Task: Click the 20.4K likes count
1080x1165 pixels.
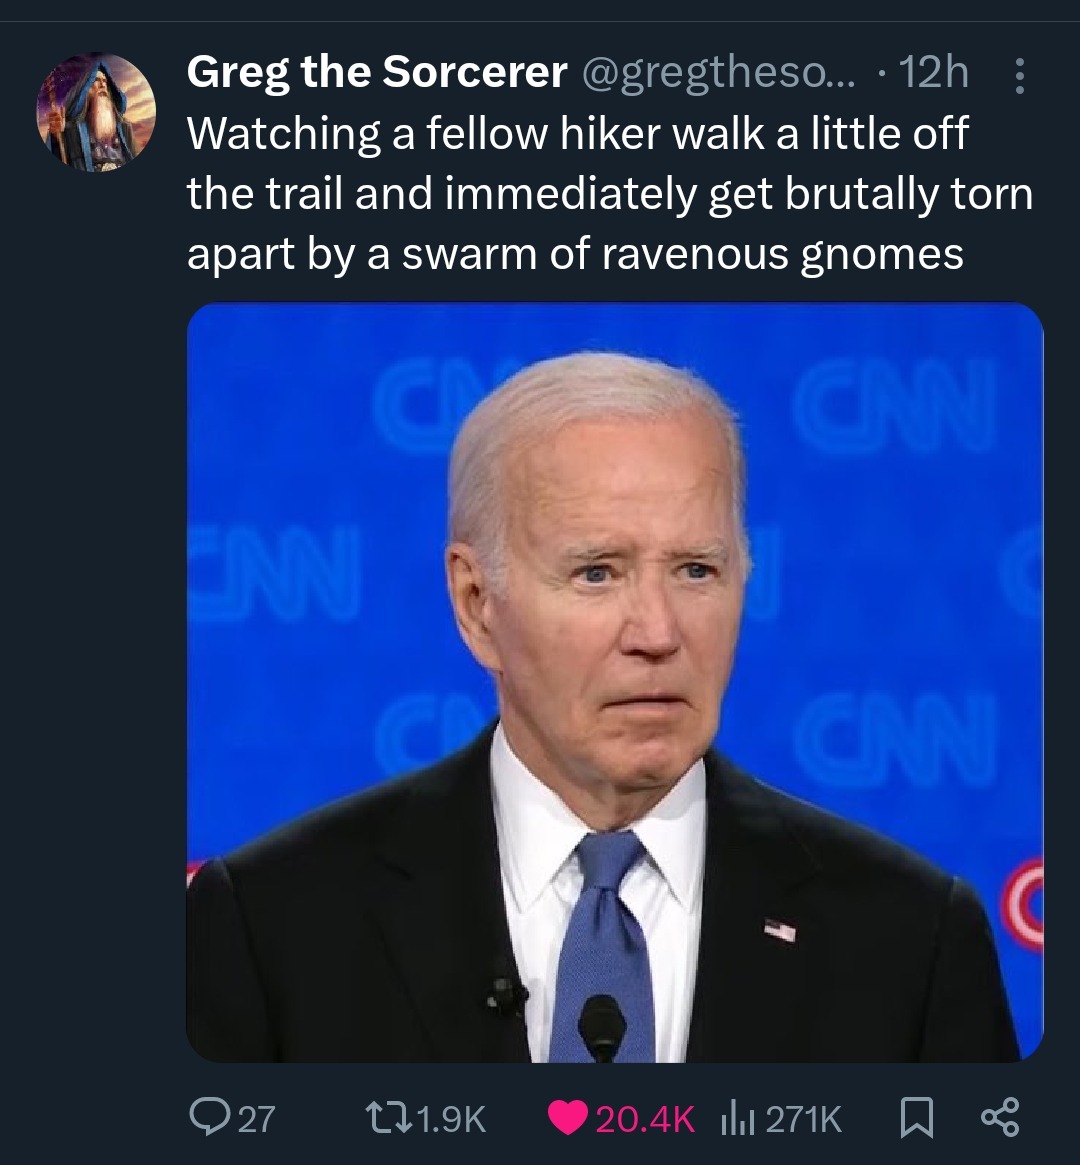Action: 645,1118
